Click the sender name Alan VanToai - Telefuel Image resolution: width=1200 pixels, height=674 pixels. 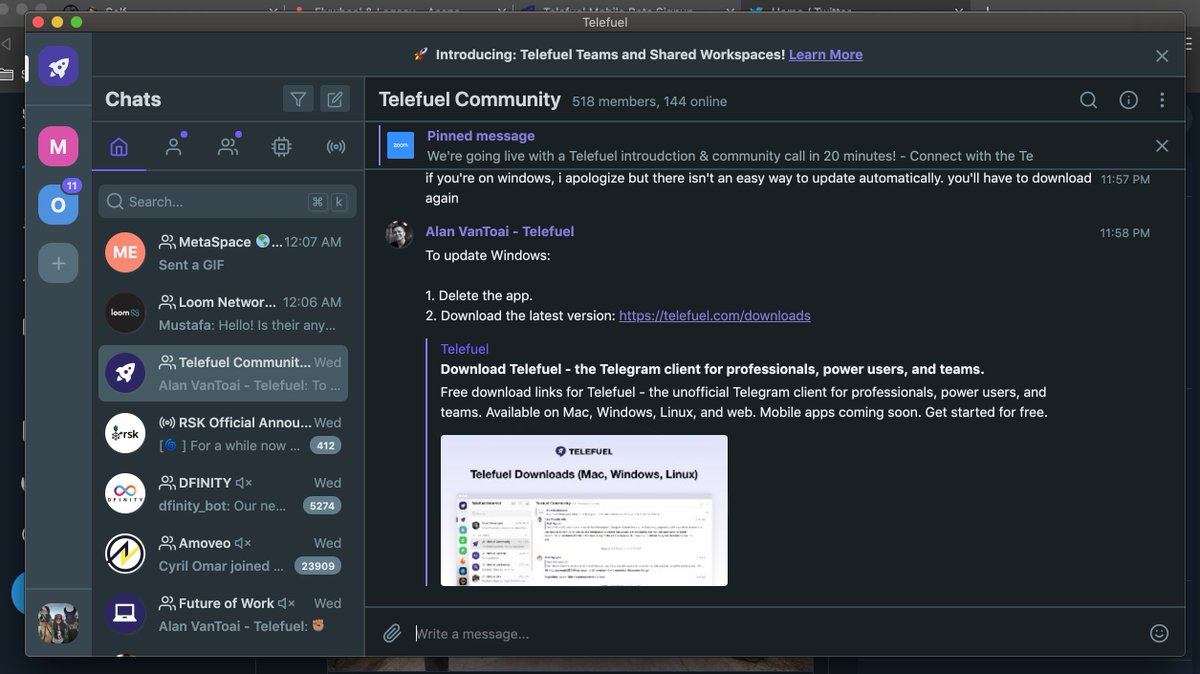[500, 231]
